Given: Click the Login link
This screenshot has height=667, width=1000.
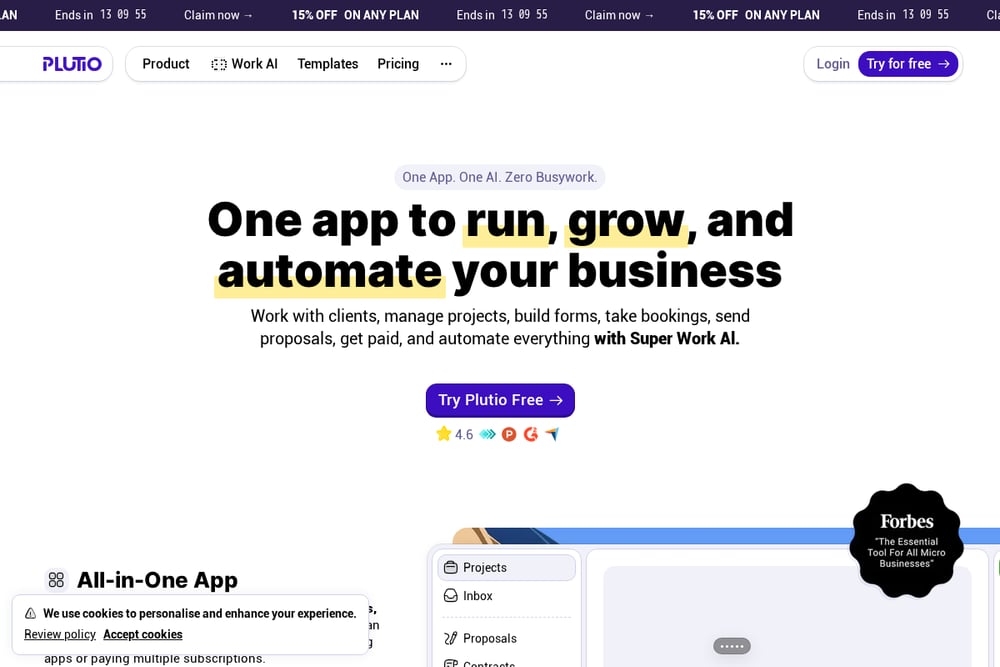Looking at the screenshot, I should (x=833, y=64).
